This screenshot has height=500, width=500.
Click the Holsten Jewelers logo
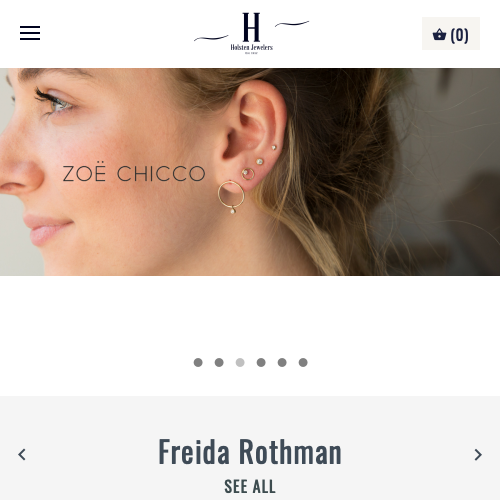pos(251,33)
